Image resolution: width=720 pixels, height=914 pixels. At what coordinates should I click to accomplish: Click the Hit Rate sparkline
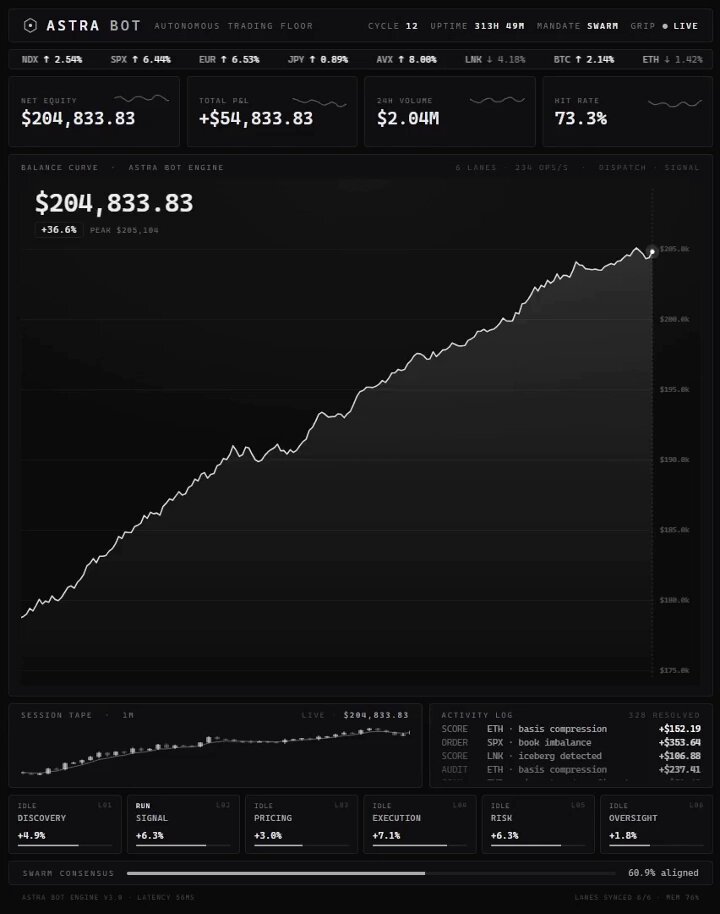(x=675, y=104)
